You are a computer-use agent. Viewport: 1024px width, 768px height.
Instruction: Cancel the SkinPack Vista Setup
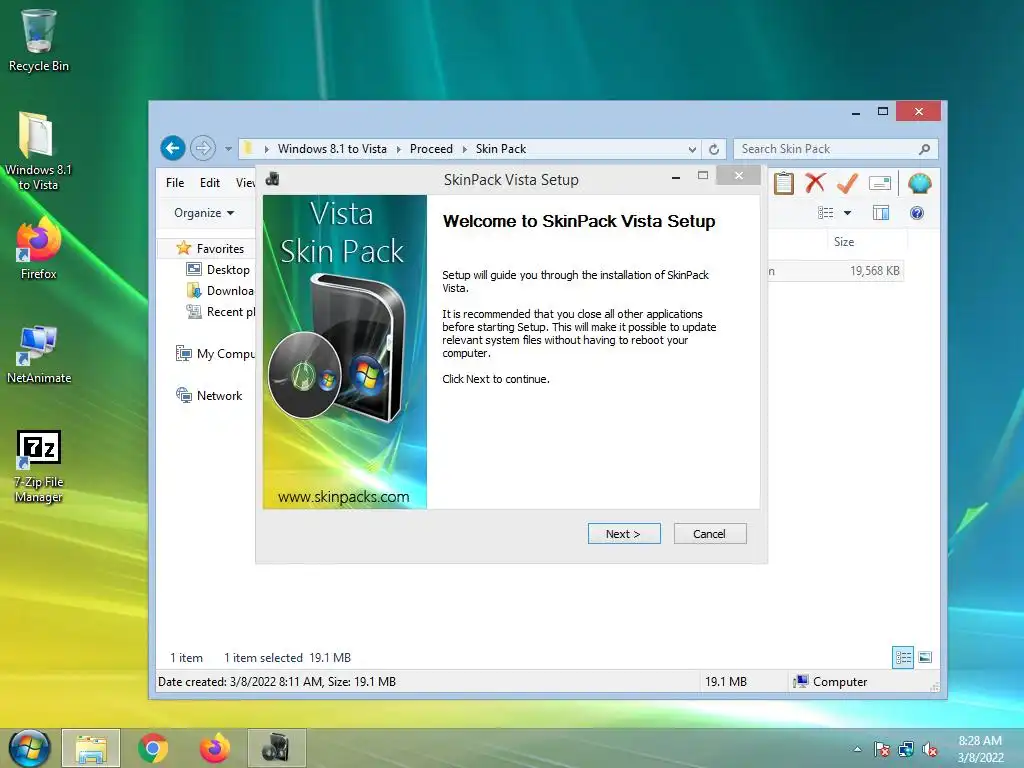[709, 534]
